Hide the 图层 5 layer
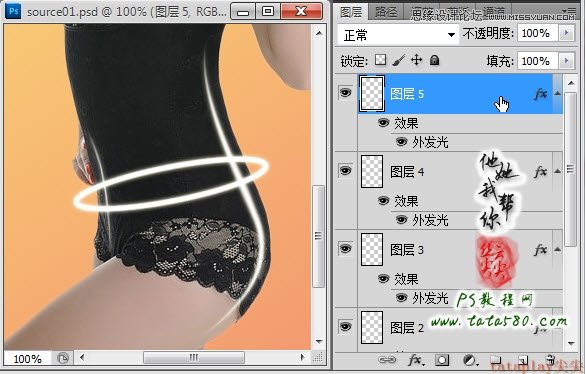Image resolution: width=585 pixels, height=374 pixels. coord(345,92)
